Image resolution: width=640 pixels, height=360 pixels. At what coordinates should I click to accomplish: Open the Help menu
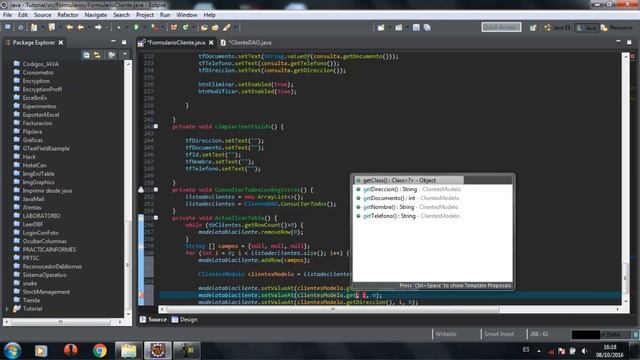(209, 15)
